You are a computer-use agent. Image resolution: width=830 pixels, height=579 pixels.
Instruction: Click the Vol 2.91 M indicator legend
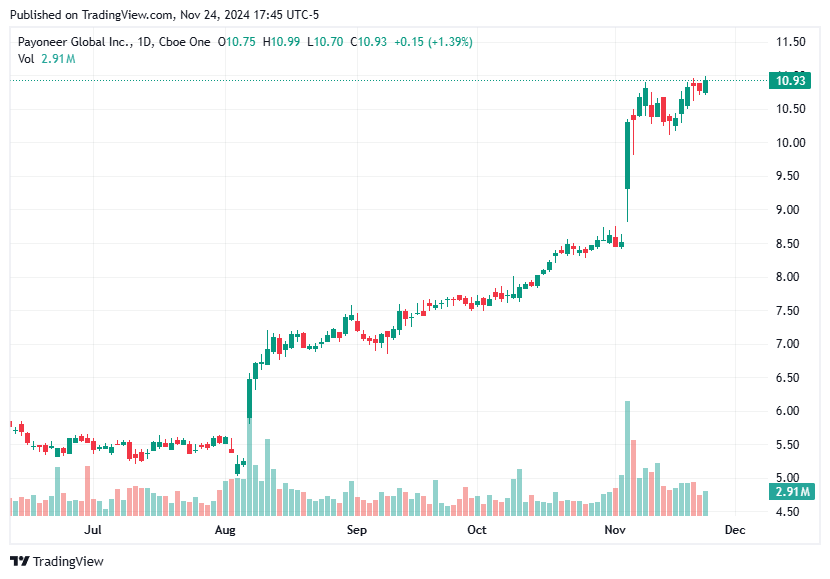click(47, 59)
